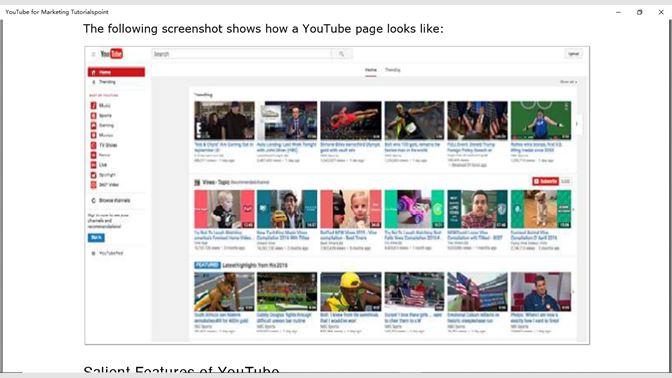The width and height of the screenshot is (672, 378).
Task: Select Music label in sidebar
Action: pyautogui.click(x=105, y=105)
